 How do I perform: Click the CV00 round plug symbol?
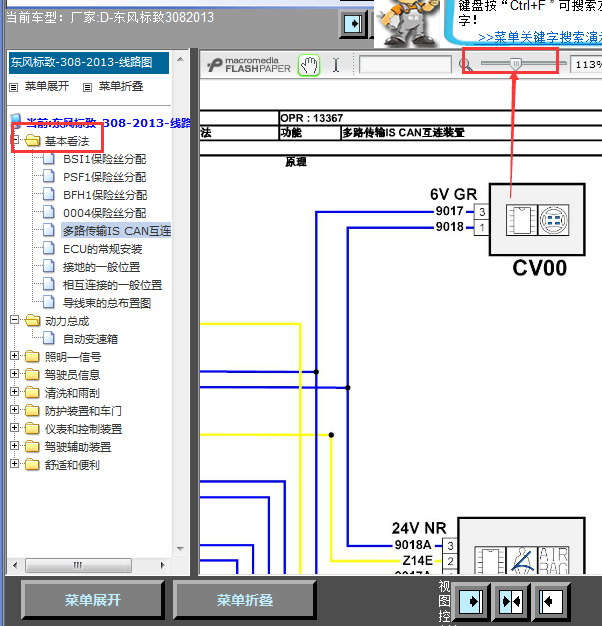553,220
